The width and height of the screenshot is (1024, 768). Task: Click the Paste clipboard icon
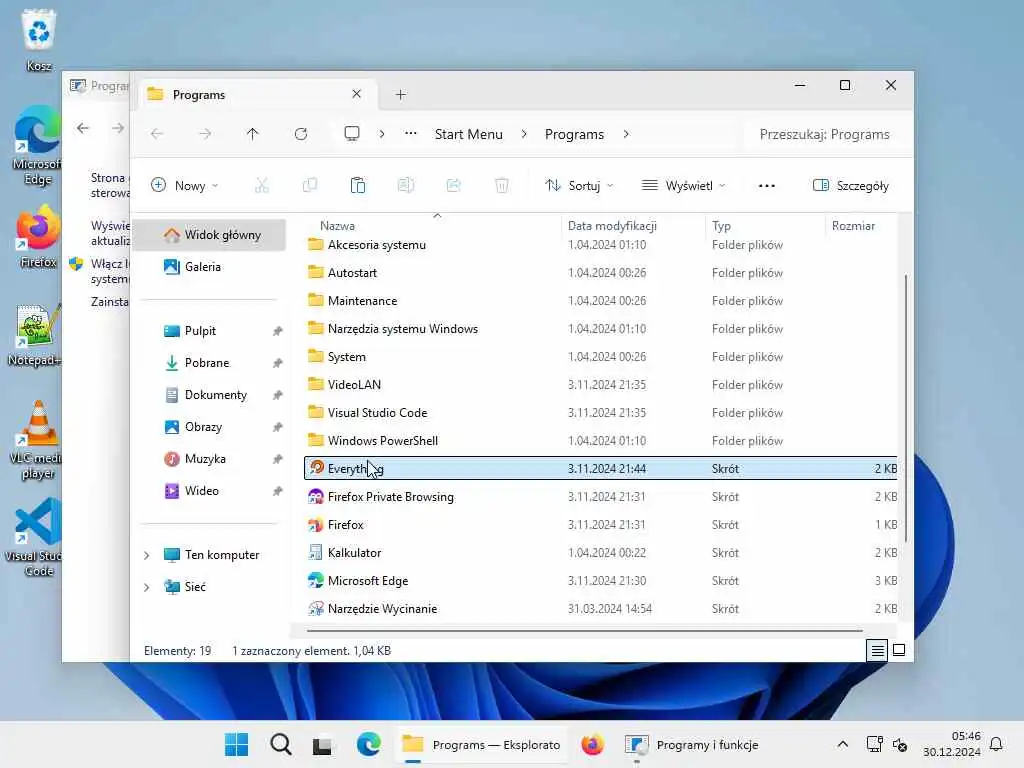click(x=358, y=185)
